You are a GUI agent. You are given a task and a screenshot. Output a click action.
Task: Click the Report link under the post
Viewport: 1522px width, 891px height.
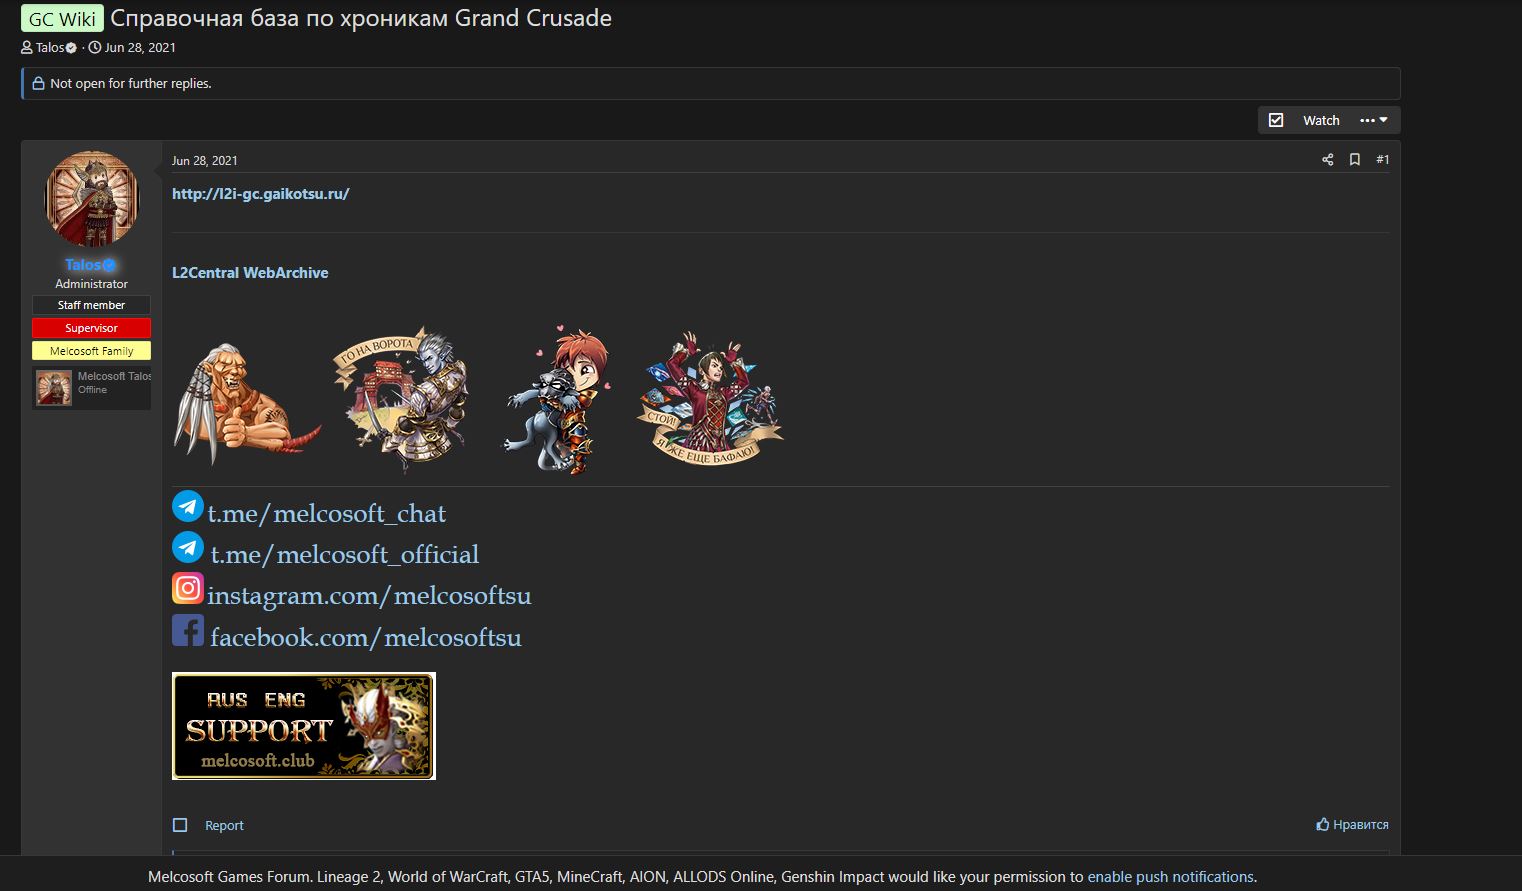coord(224,825)
